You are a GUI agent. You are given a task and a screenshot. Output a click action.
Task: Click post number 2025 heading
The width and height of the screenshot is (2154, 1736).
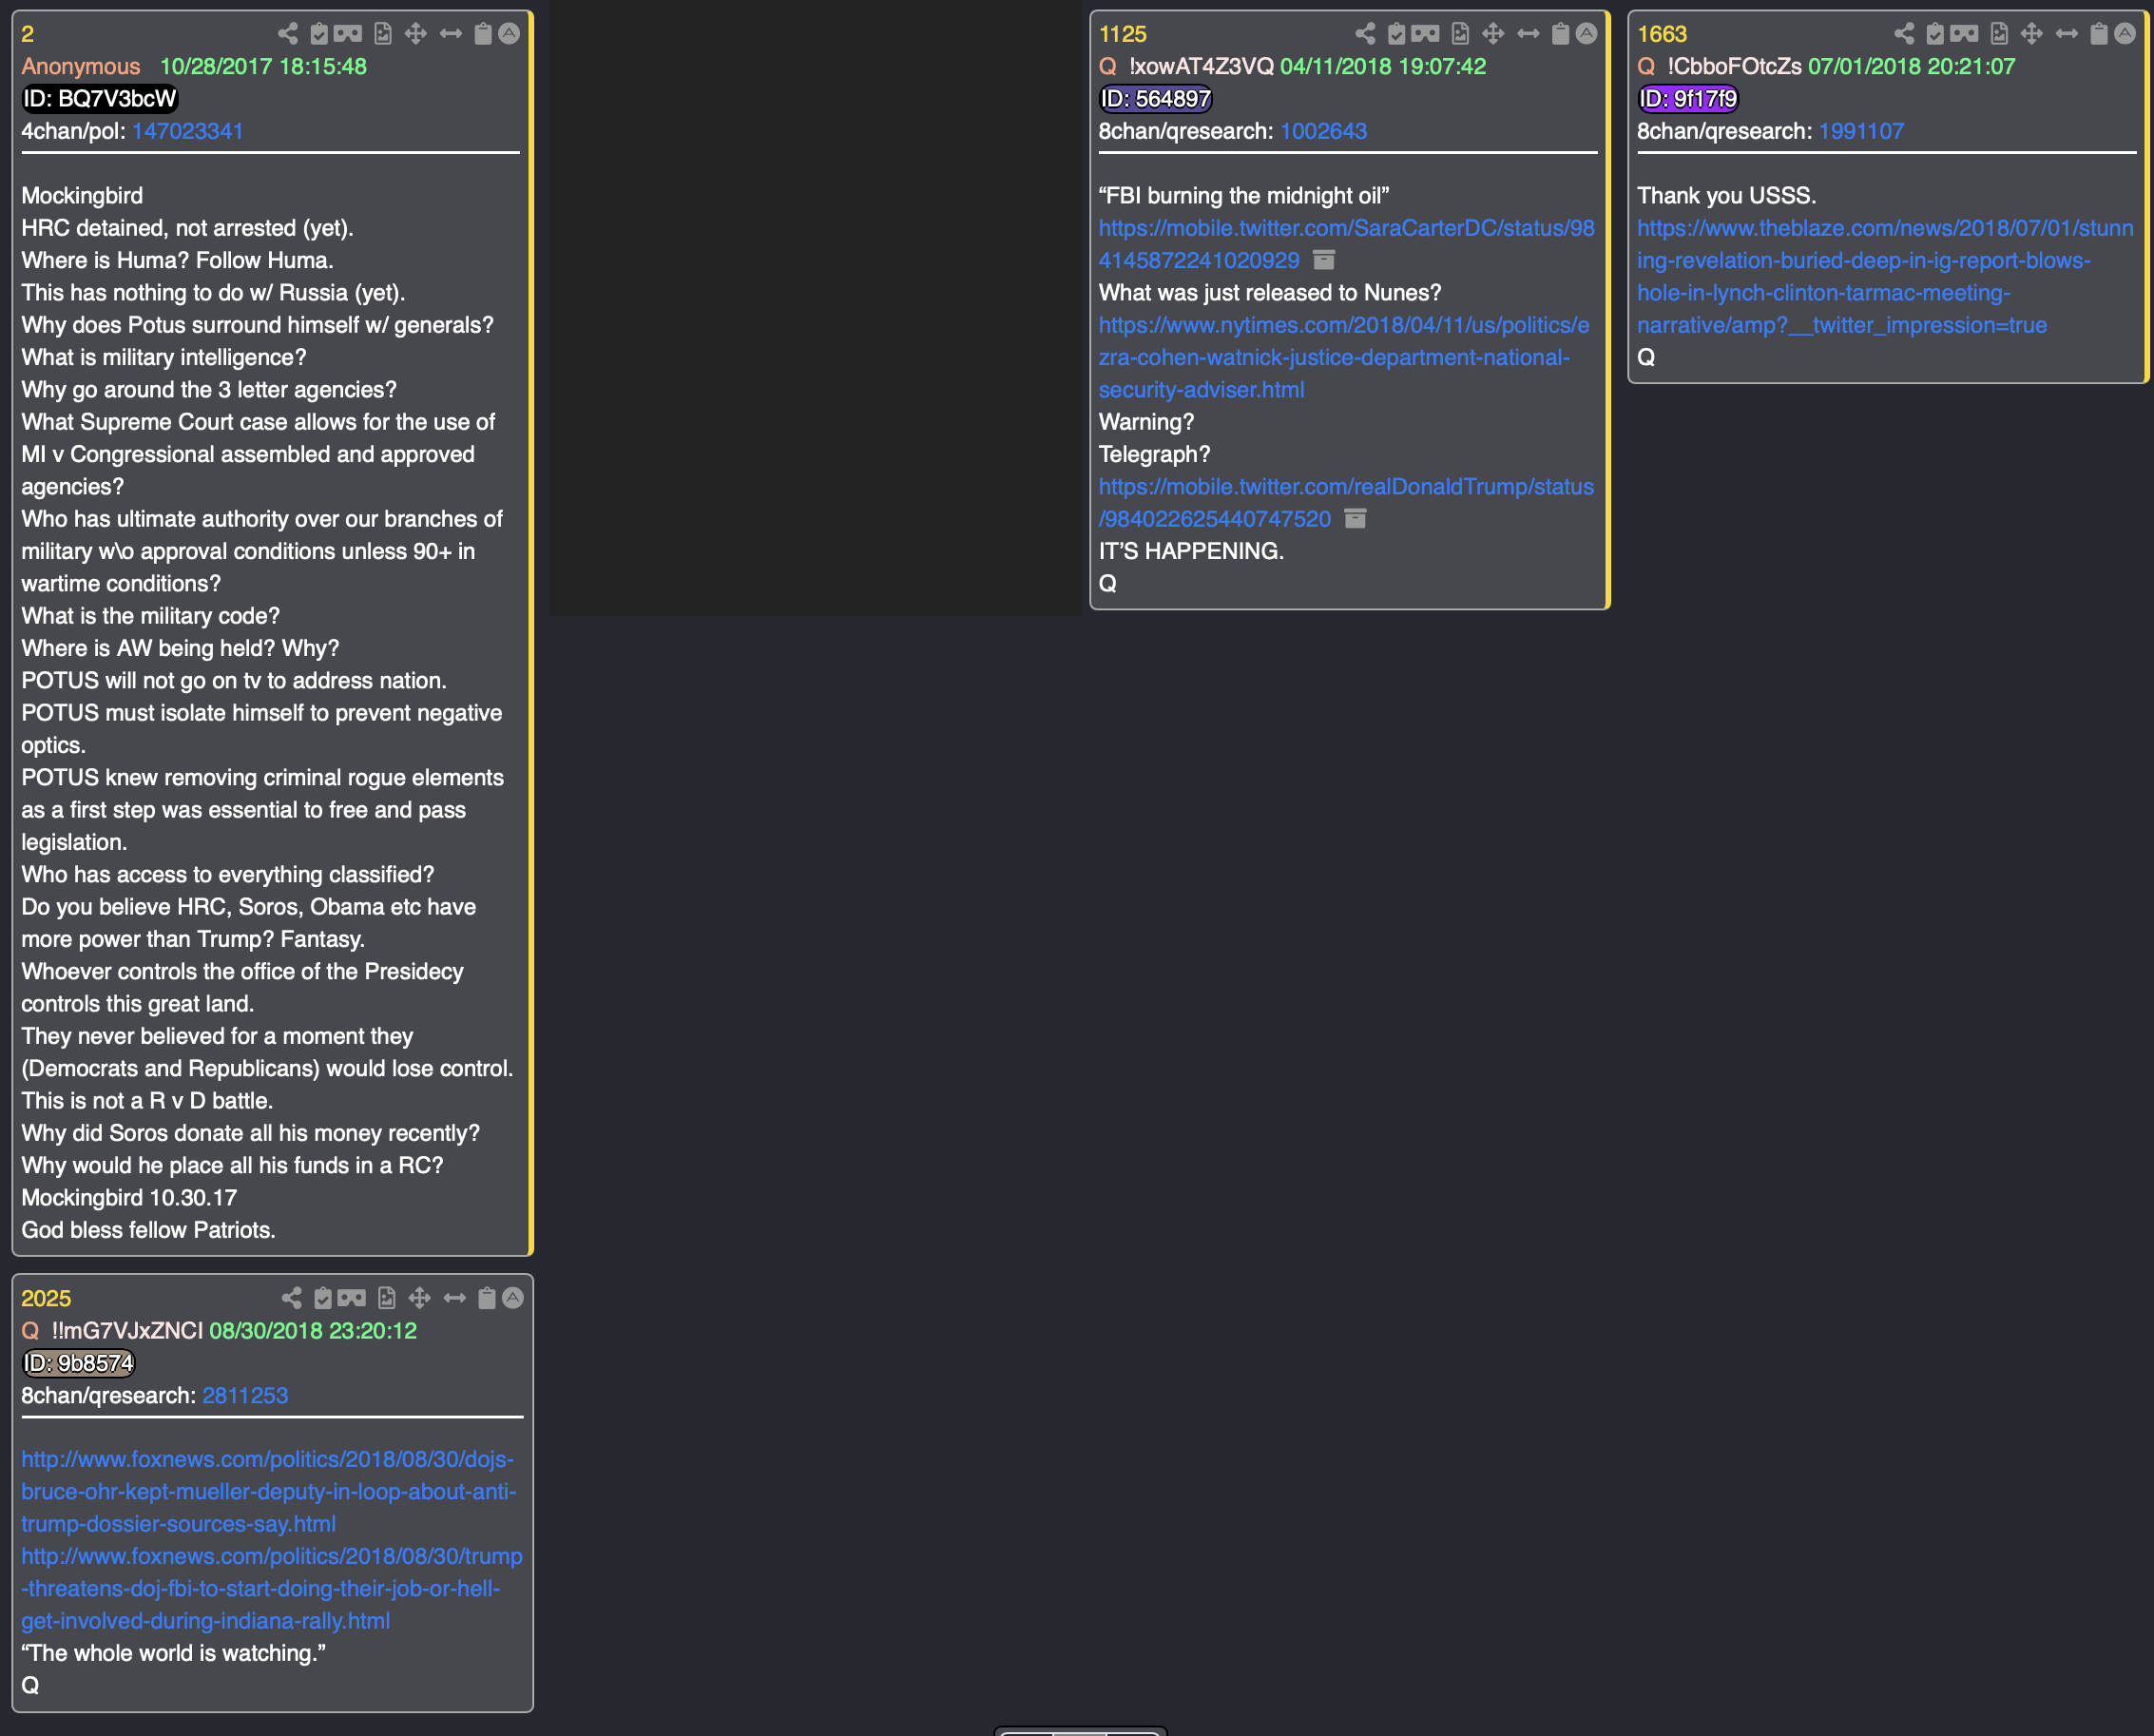(x=46, y=1298)
